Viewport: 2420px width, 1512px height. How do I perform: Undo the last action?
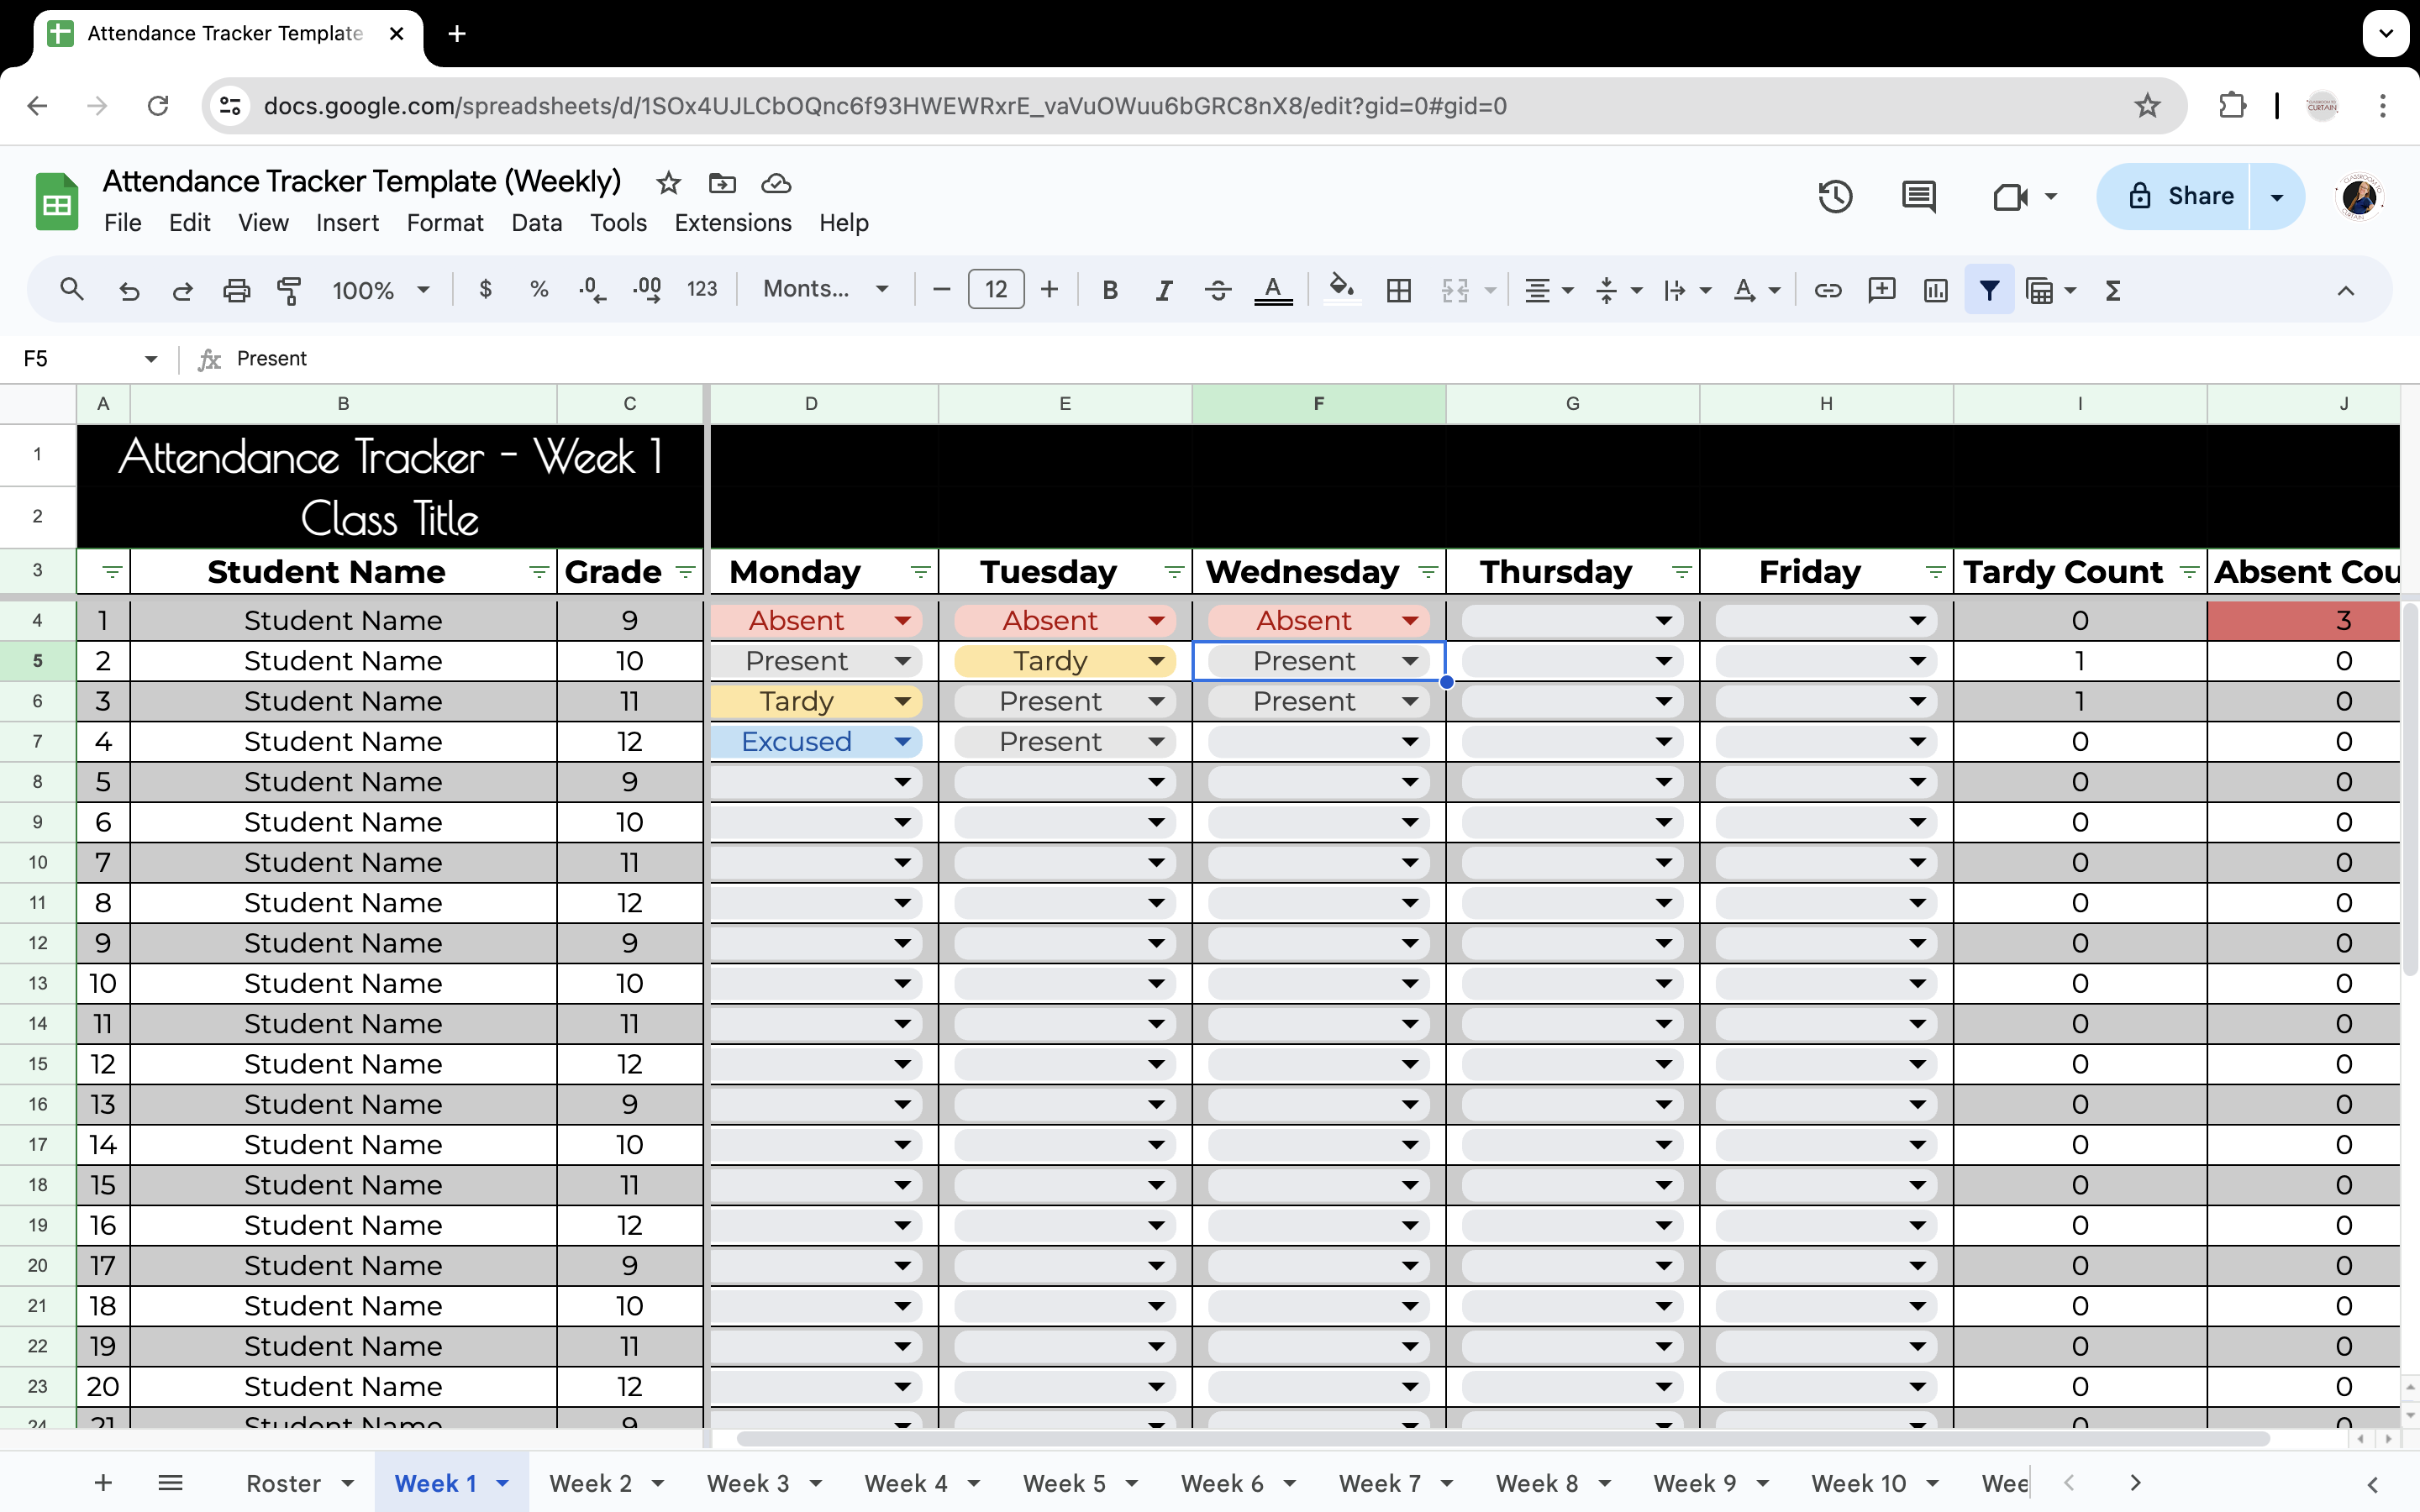click(129, 290)
